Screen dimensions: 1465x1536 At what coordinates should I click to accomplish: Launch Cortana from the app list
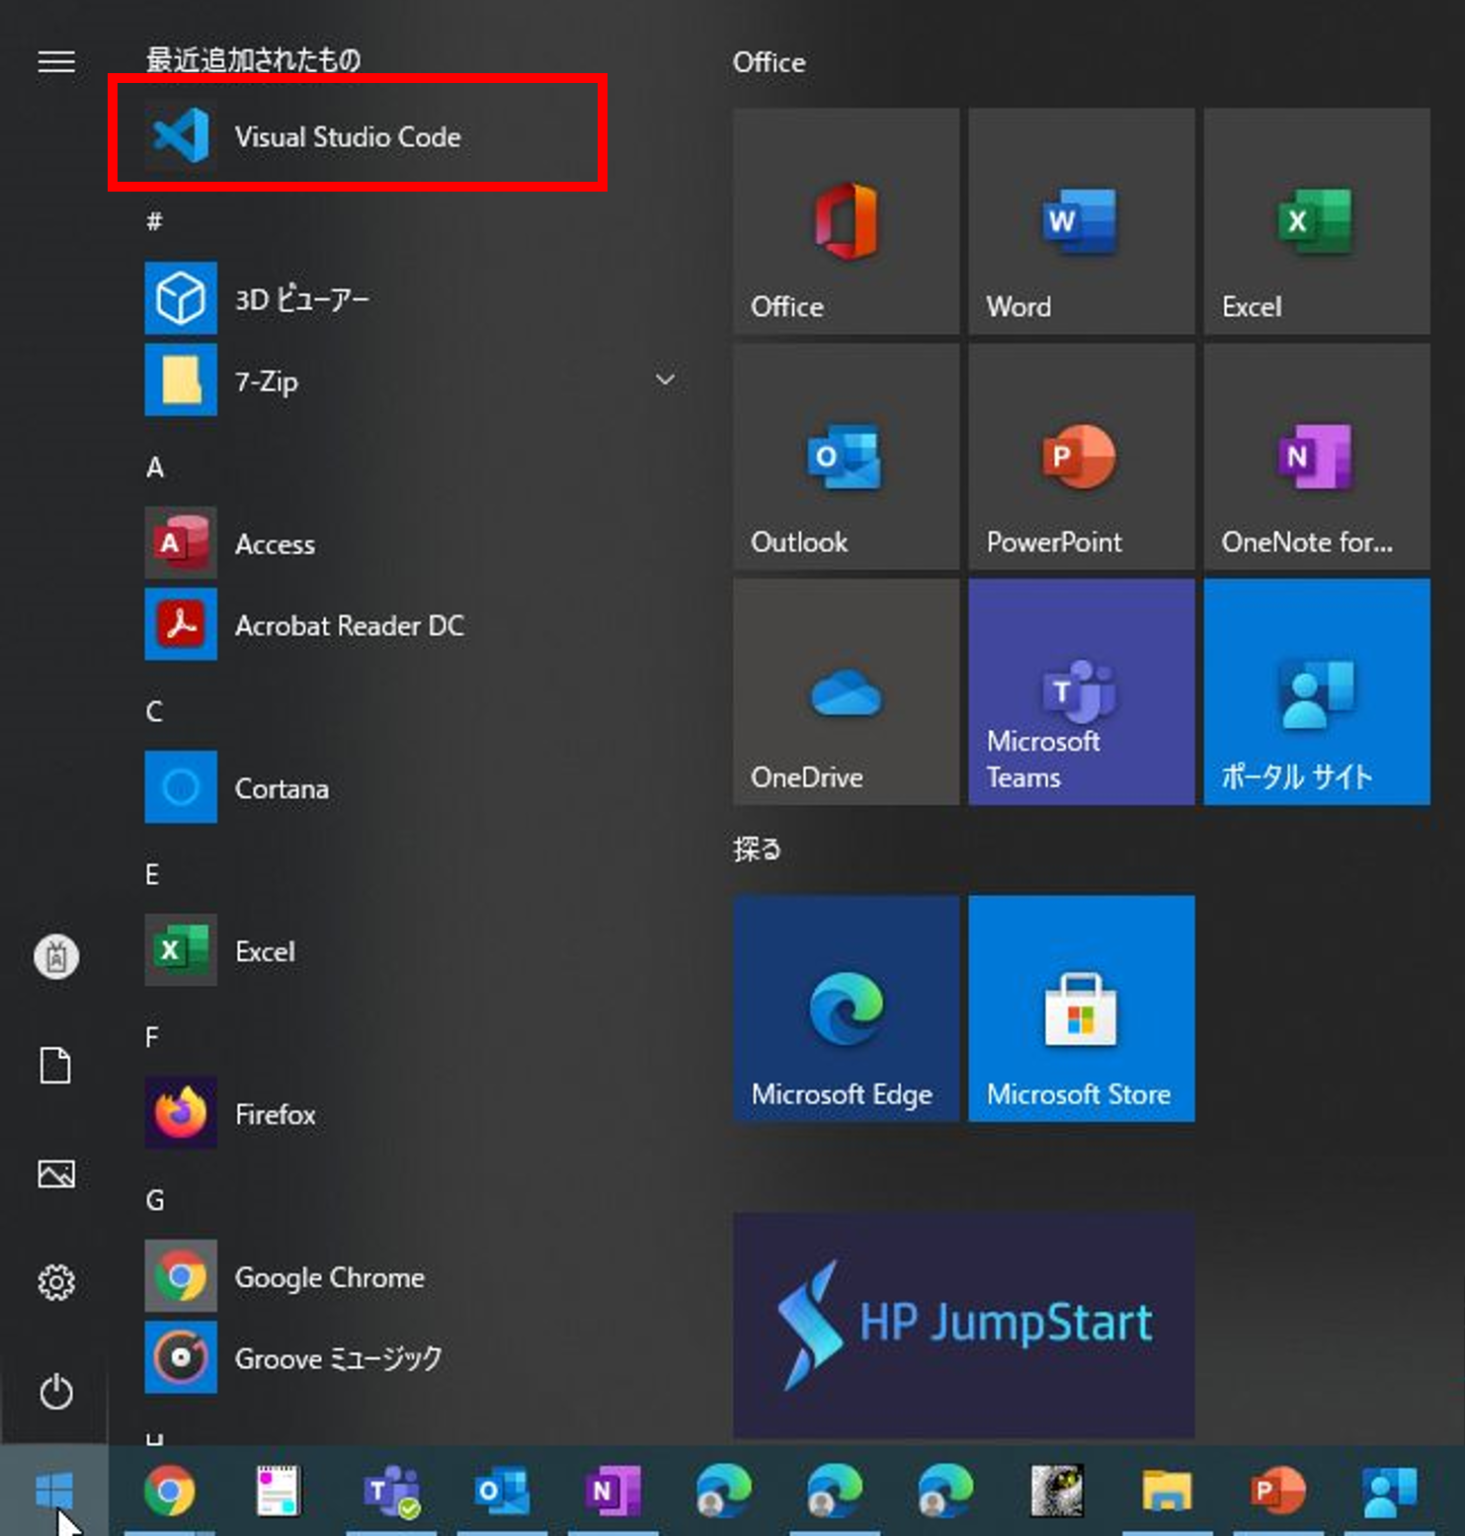[282, 787]
